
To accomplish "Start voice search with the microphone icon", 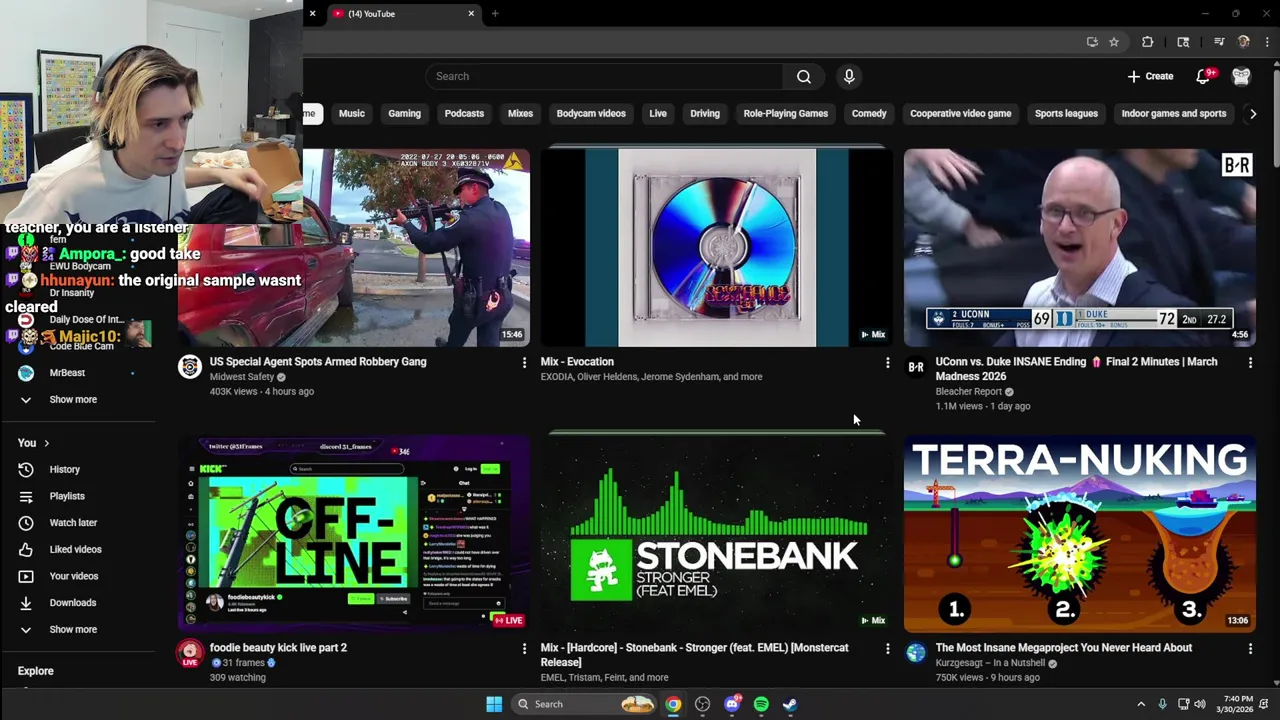I will click(849, 76).
